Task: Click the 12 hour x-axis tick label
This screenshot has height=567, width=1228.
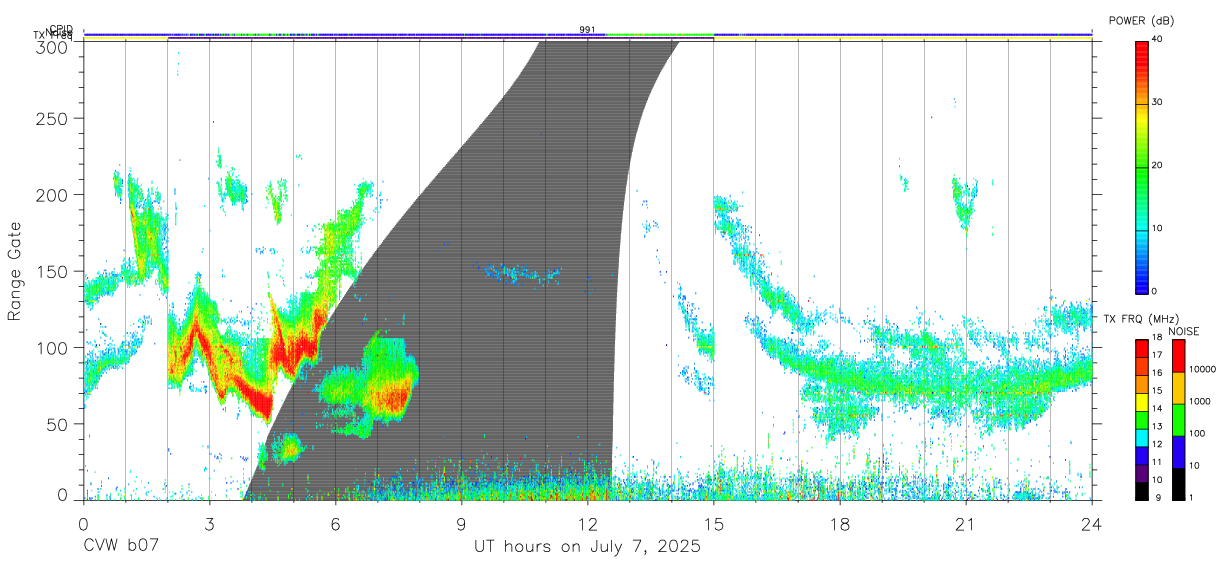Action: pos(588,524)
